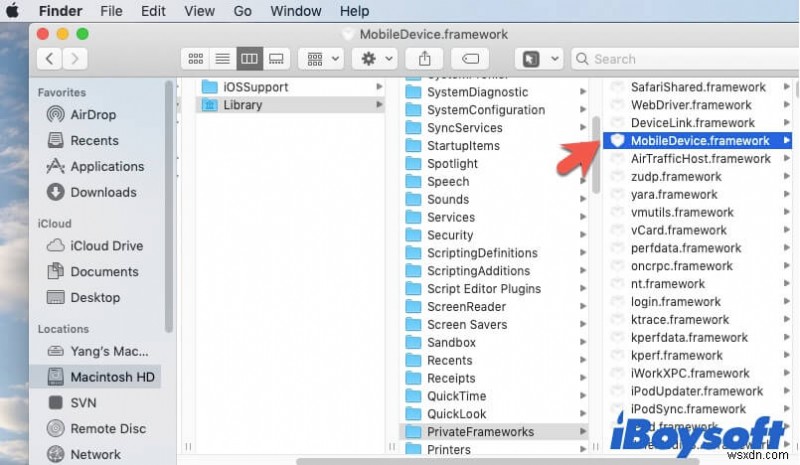The width and height of the screenshot is (800, 465).
Task: Open the Apple menu
Action: (12, 11)
